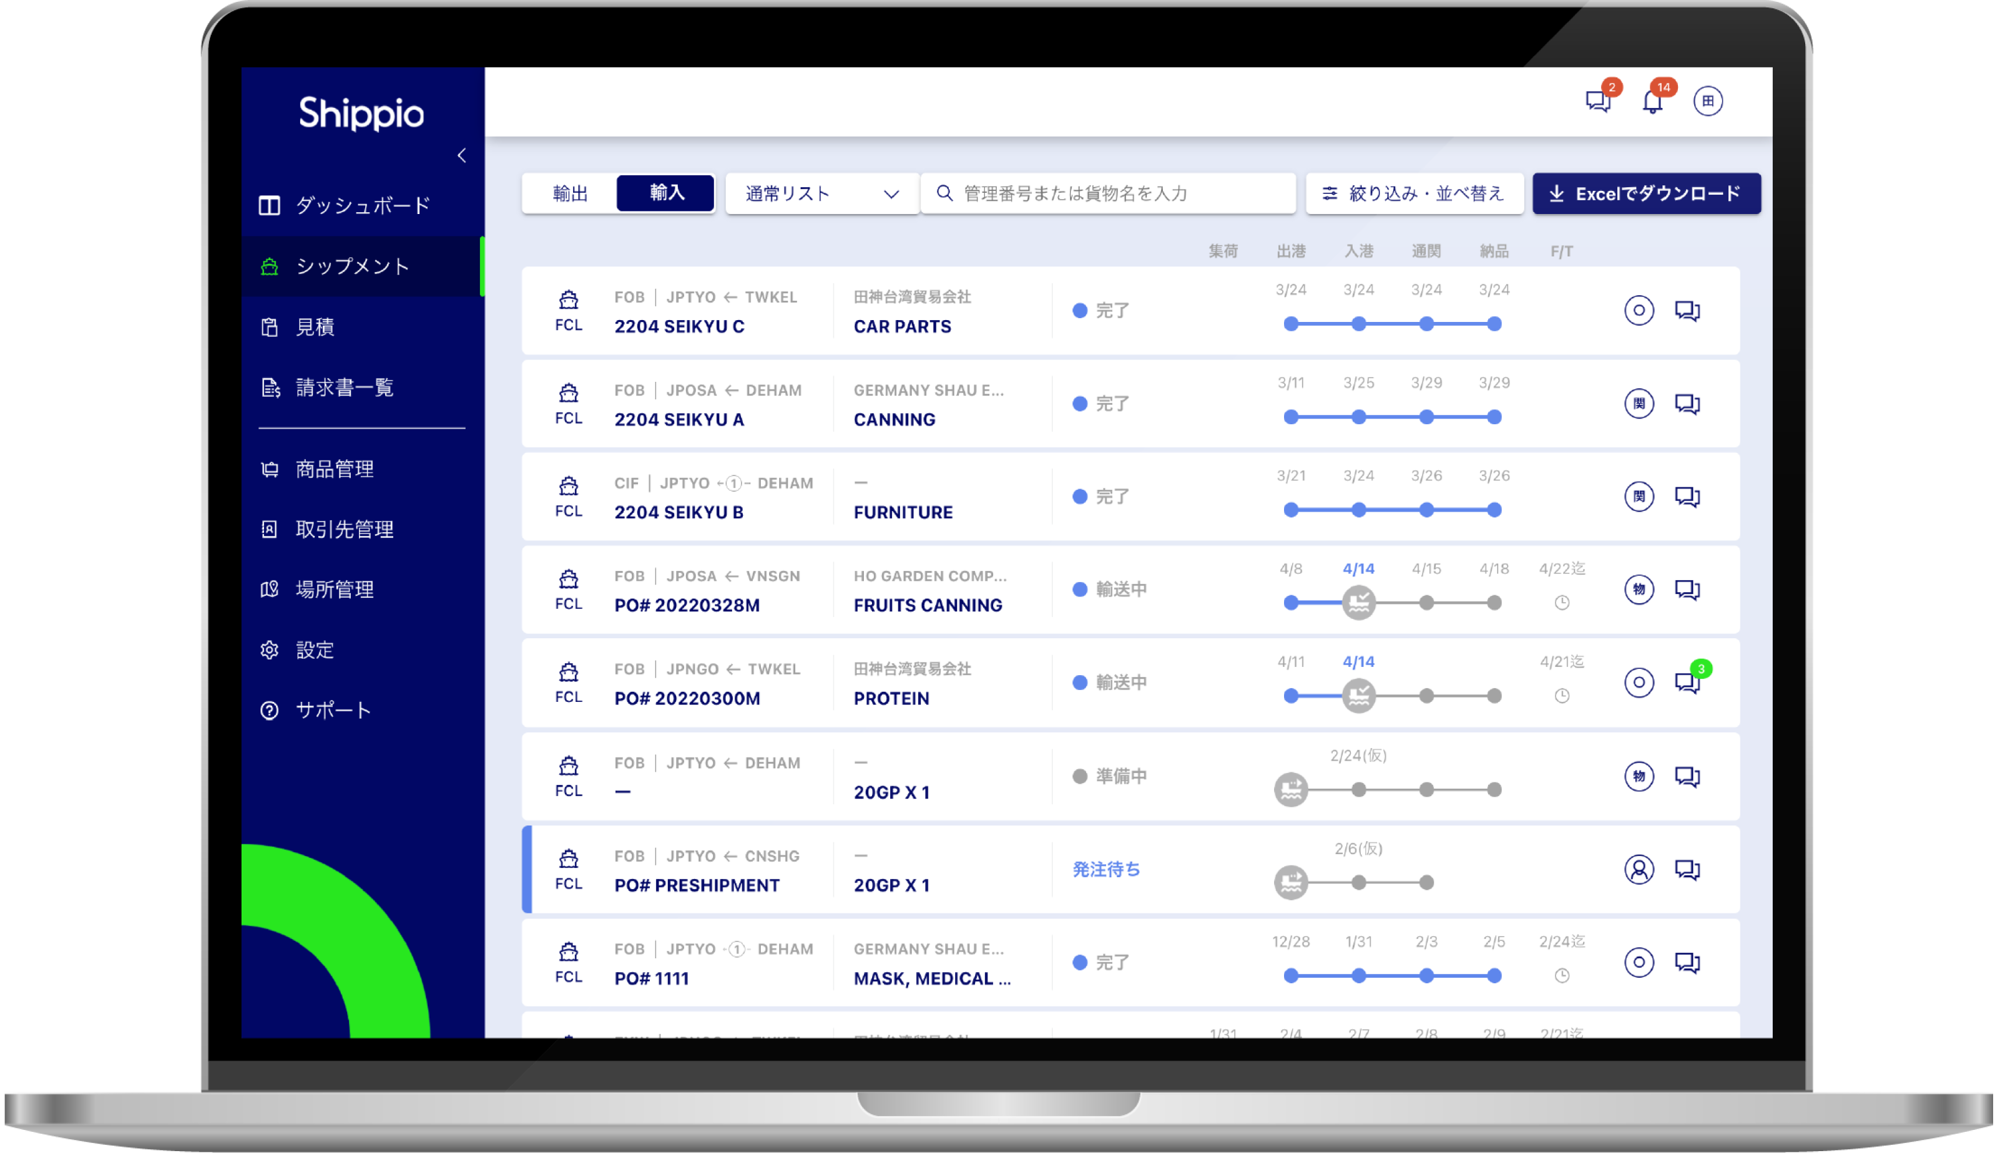Image resolution: width=2000 pixels, height=1153 pixels.
Task: Click the customs badge icon on 2204 SEIKYU A row
Action: tap(1639, 404)
